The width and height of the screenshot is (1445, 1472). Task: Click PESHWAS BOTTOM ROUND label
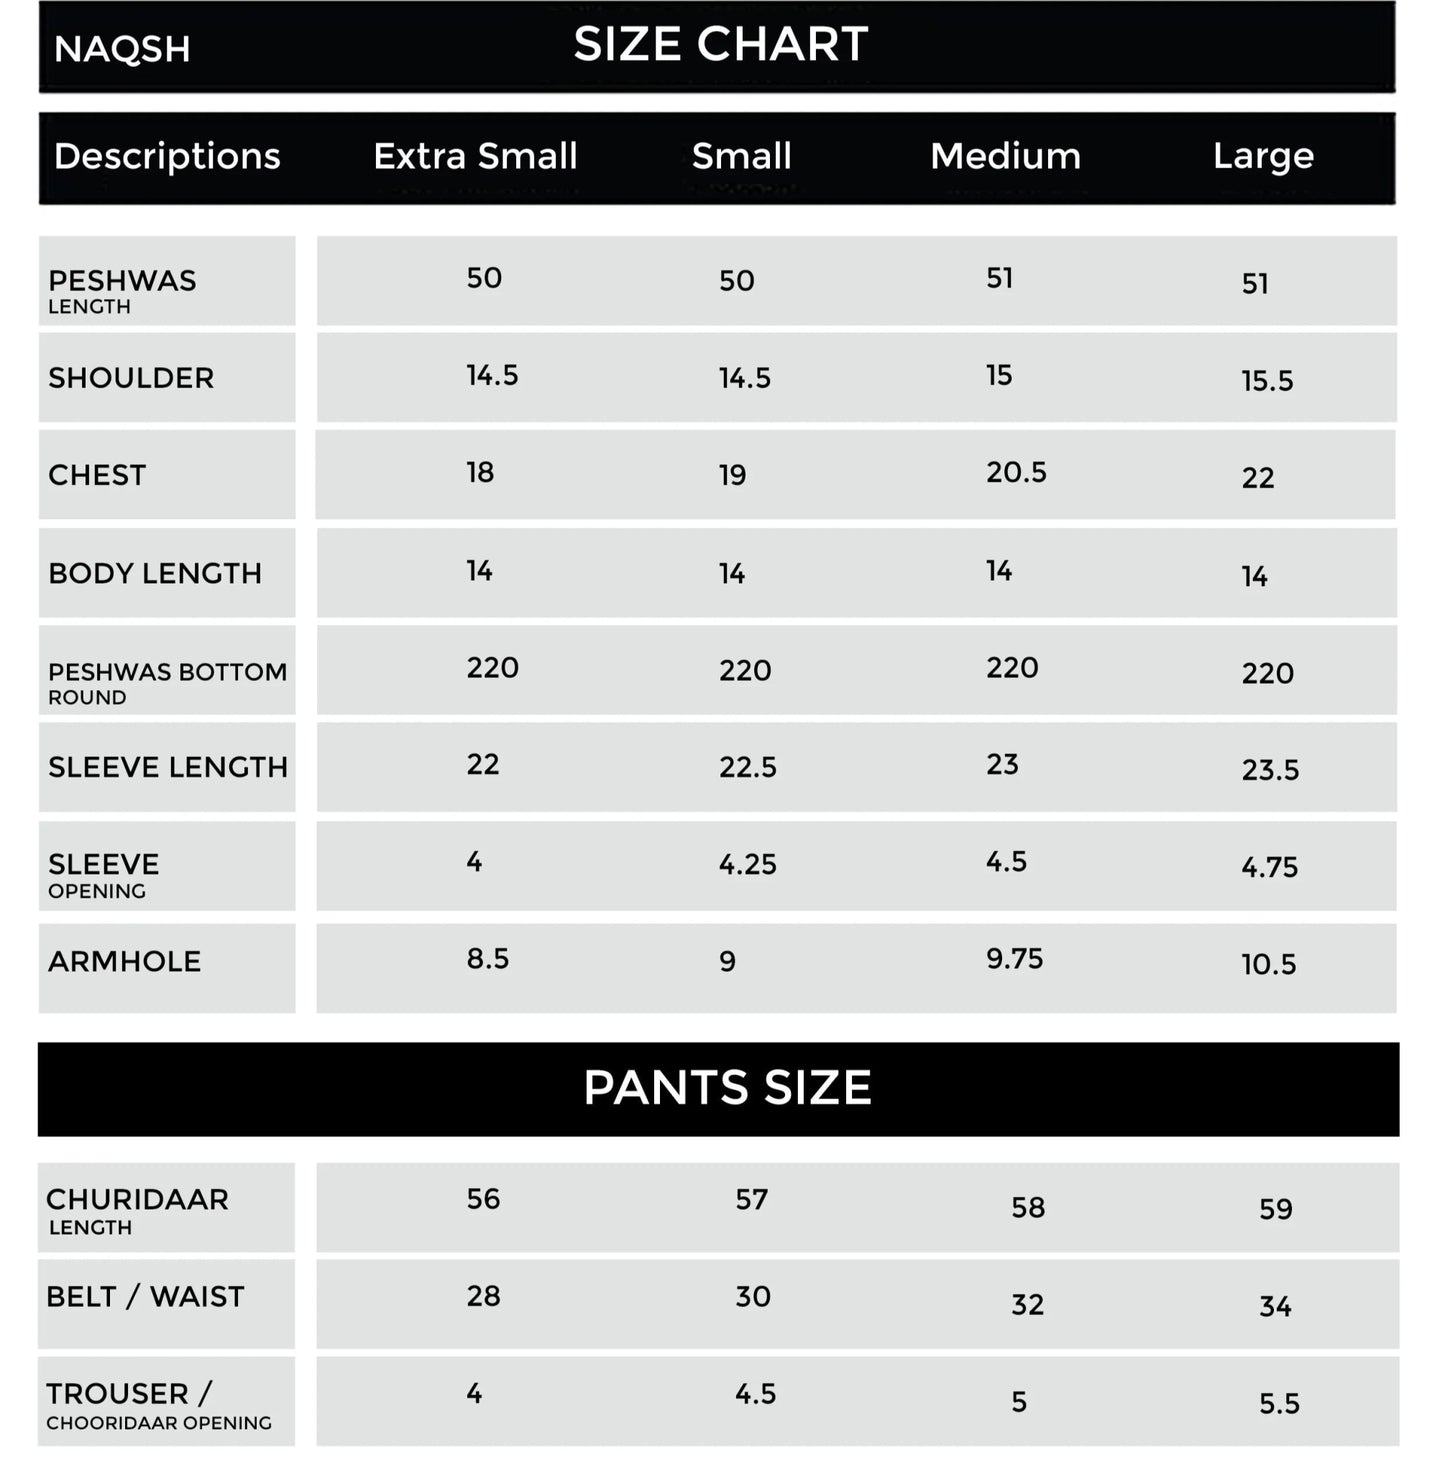point(167,683)
